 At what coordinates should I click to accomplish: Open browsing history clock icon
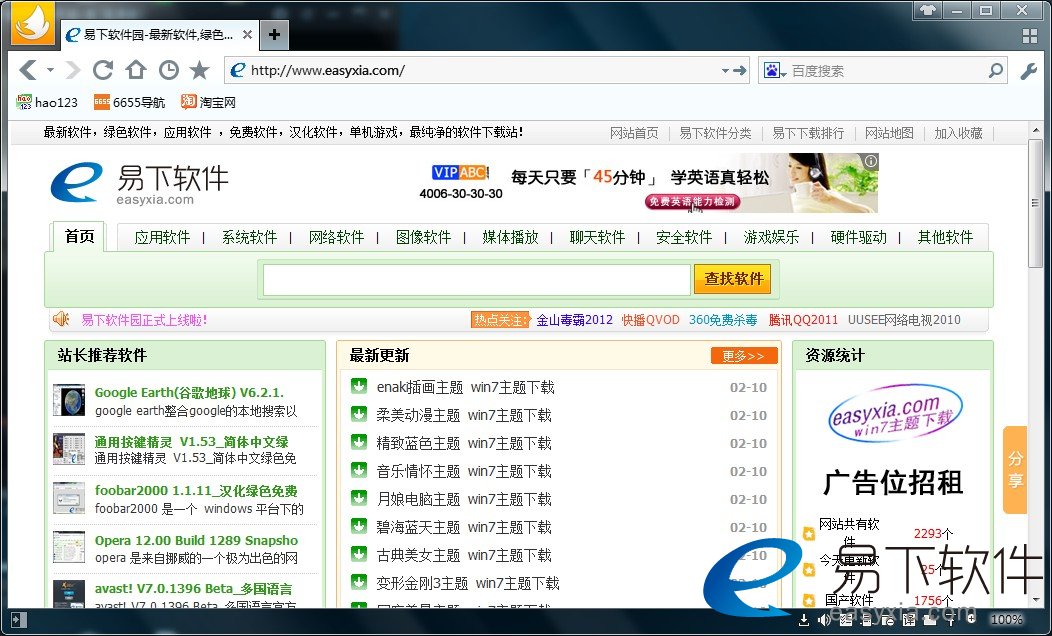(168, 70)
